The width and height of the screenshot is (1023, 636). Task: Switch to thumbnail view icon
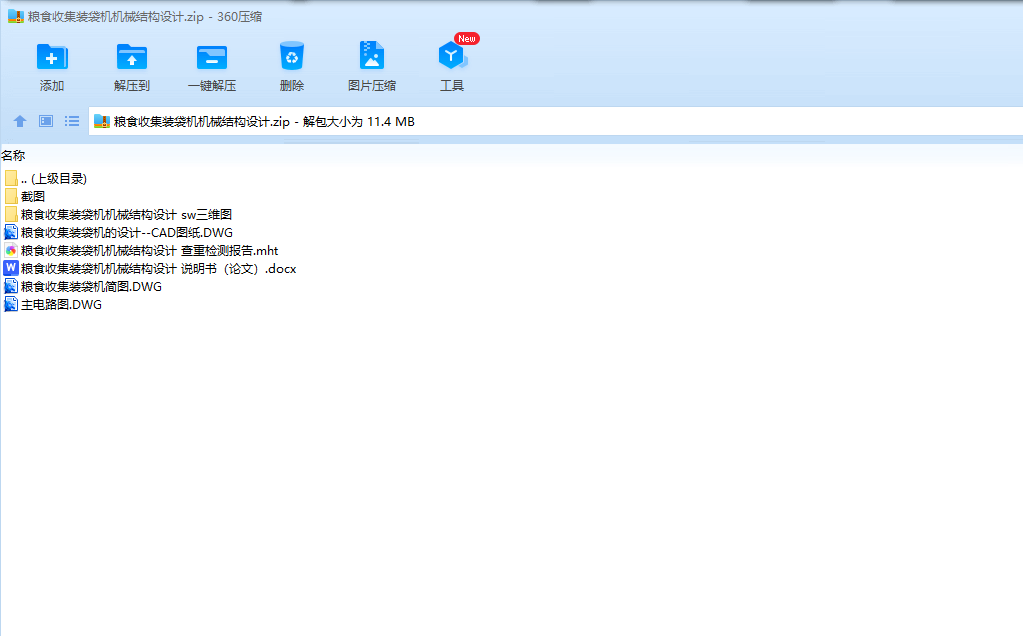[46, 121]
